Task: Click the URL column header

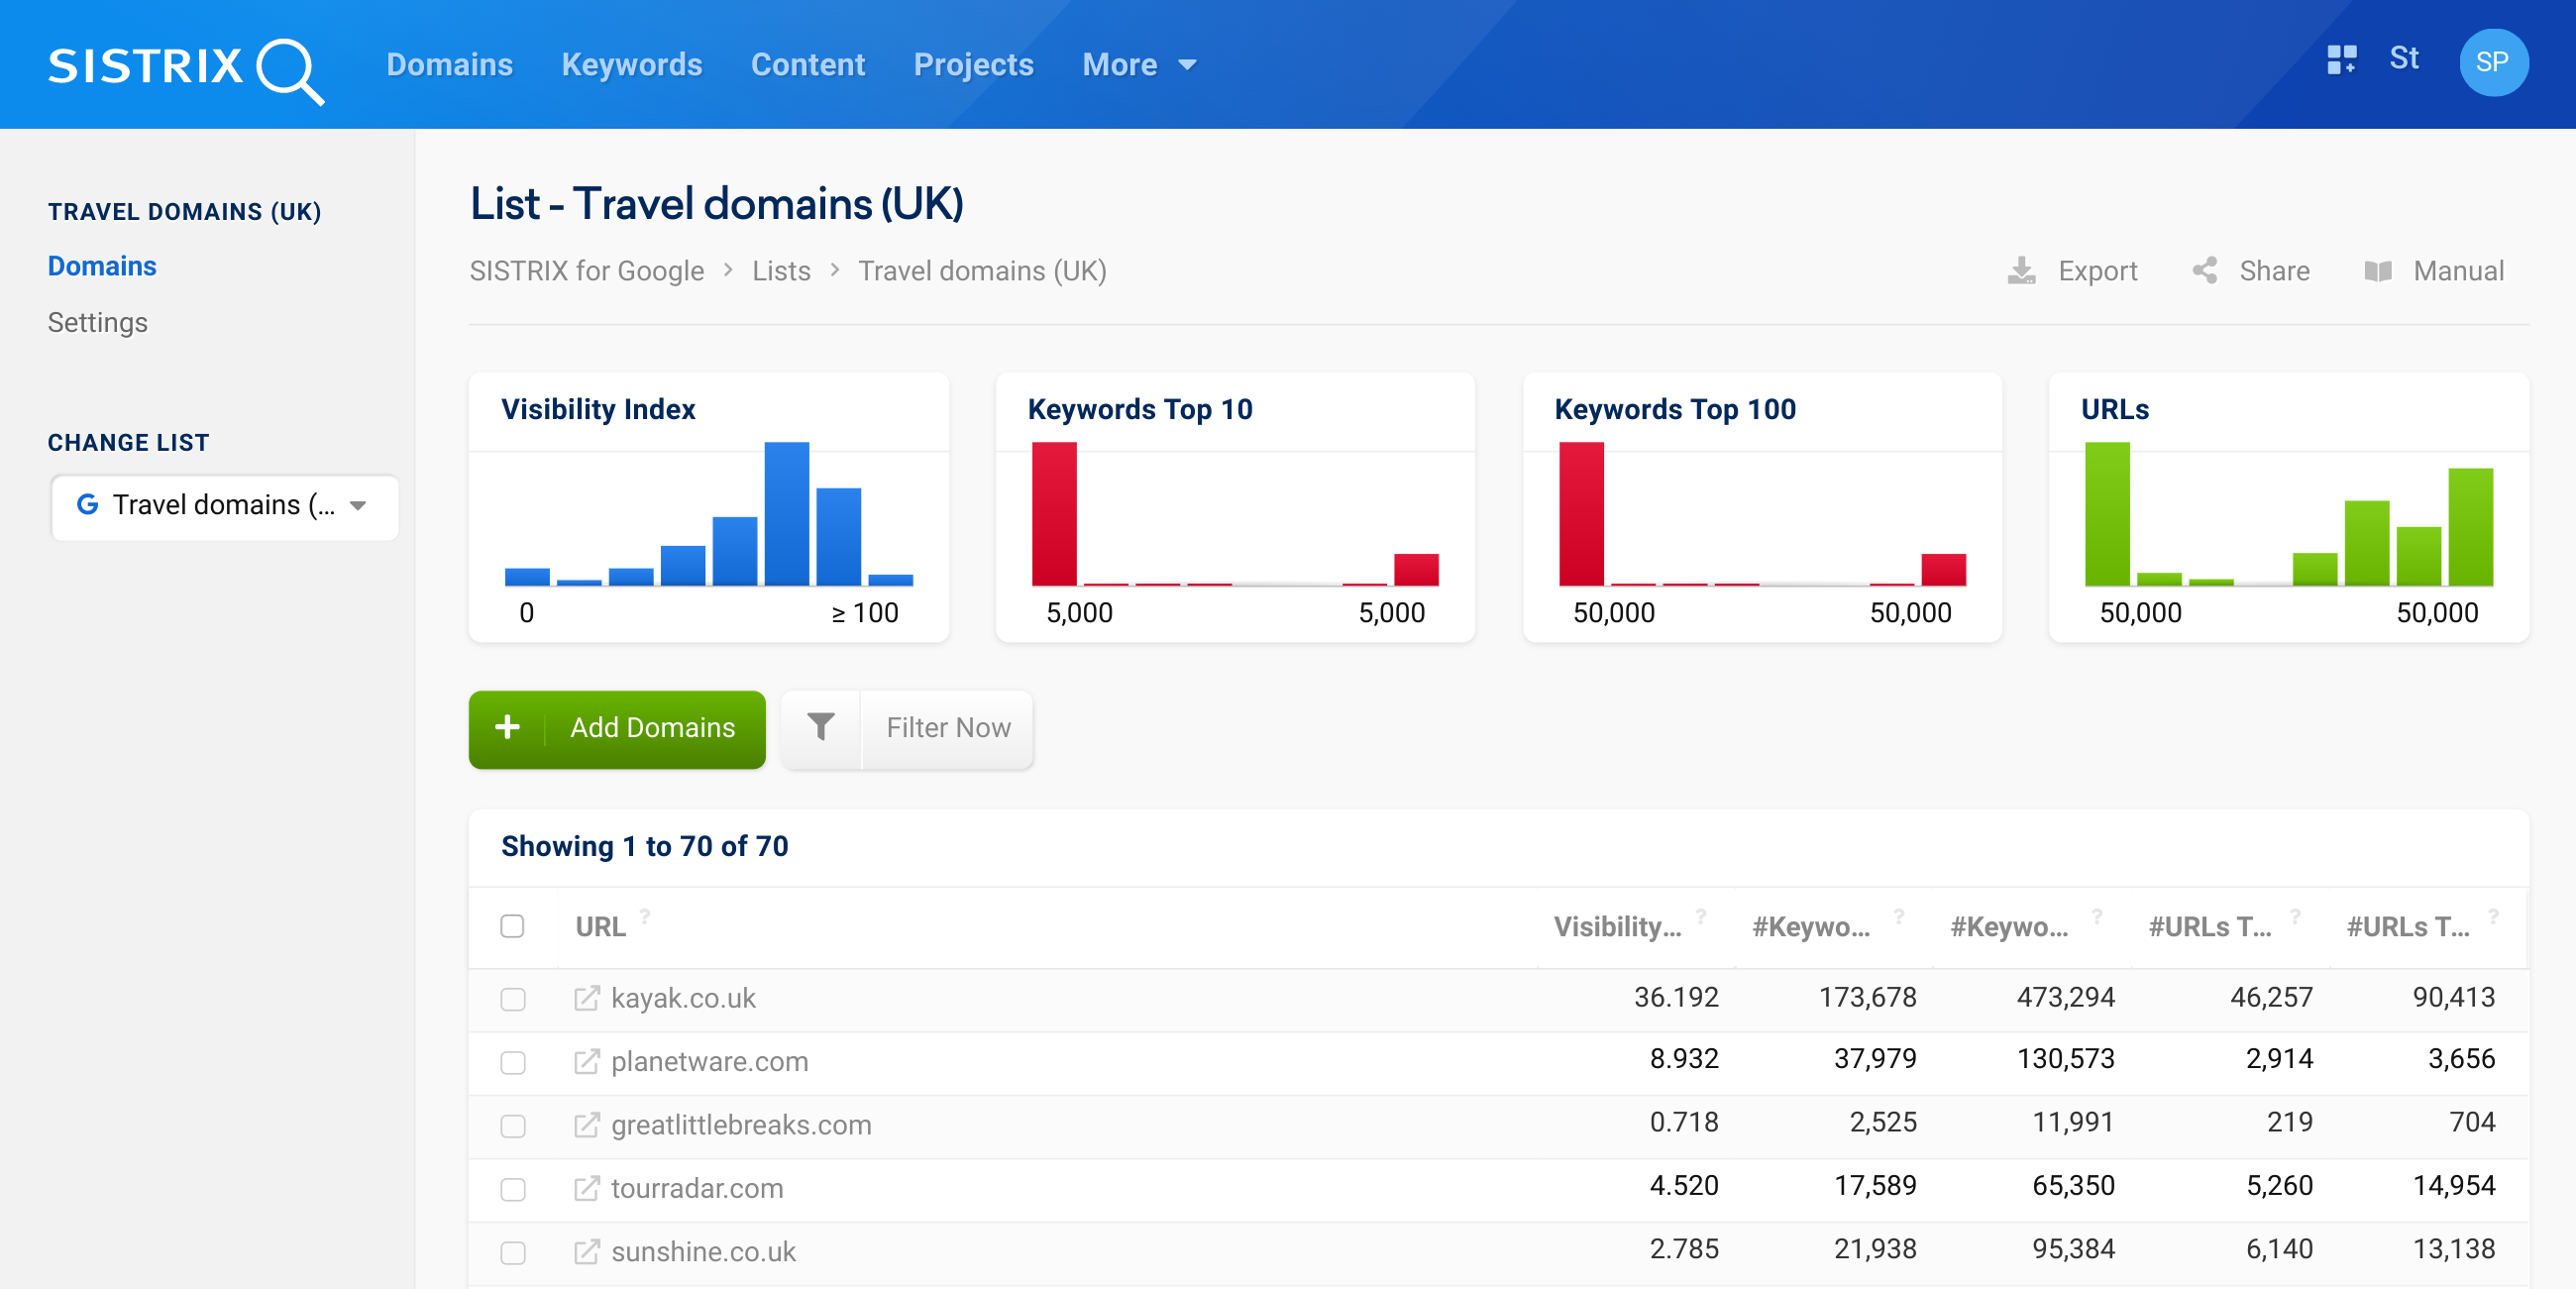Action: 600,927
